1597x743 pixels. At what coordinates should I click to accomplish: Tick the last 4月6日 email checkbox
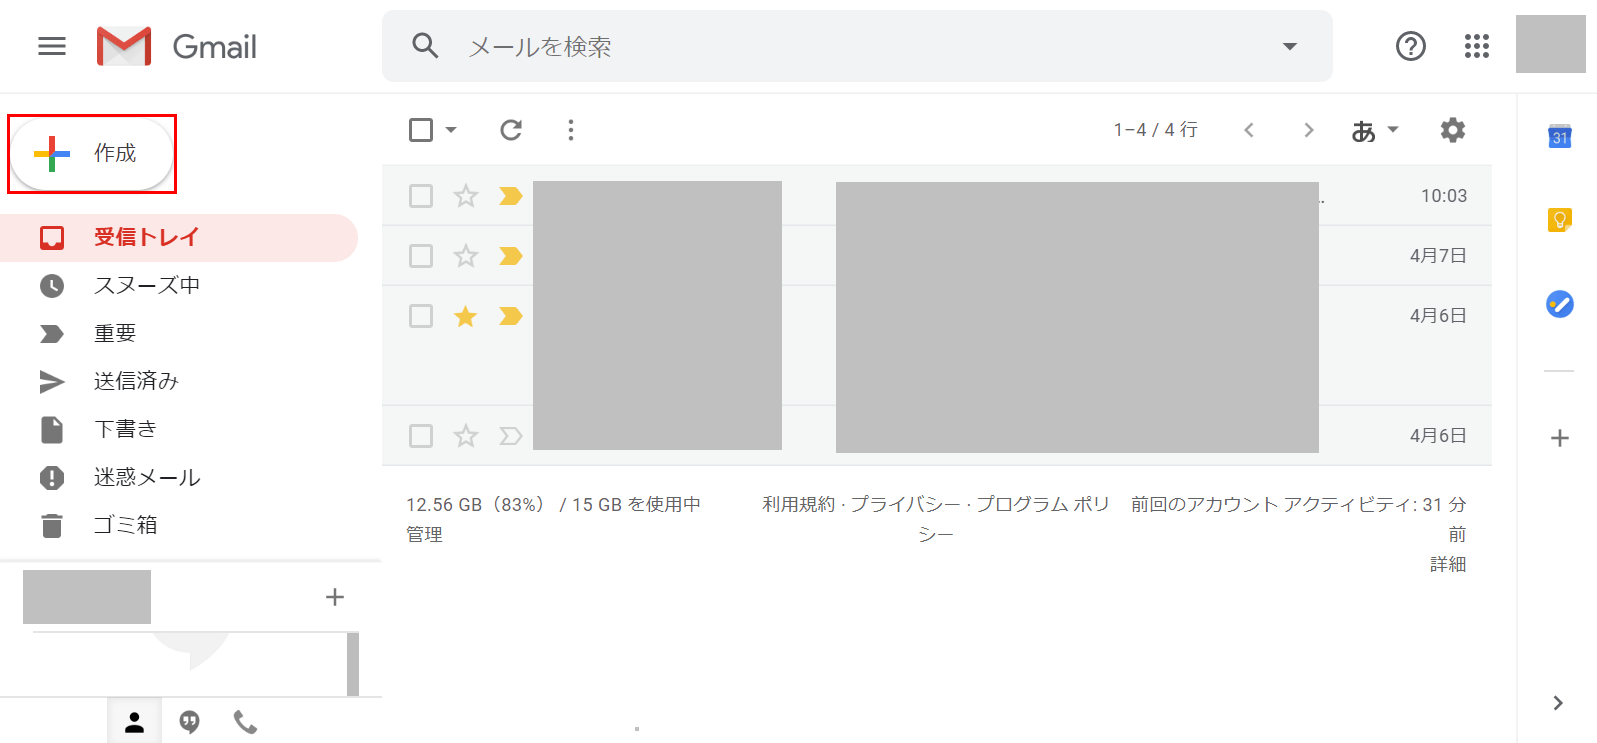(421, 436)
